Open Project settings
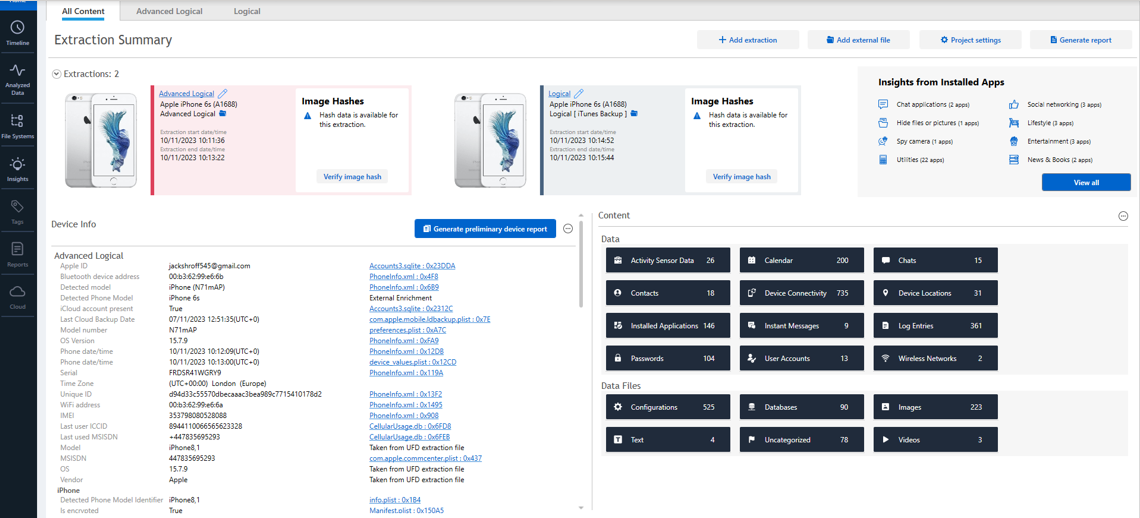 (970, 40)
